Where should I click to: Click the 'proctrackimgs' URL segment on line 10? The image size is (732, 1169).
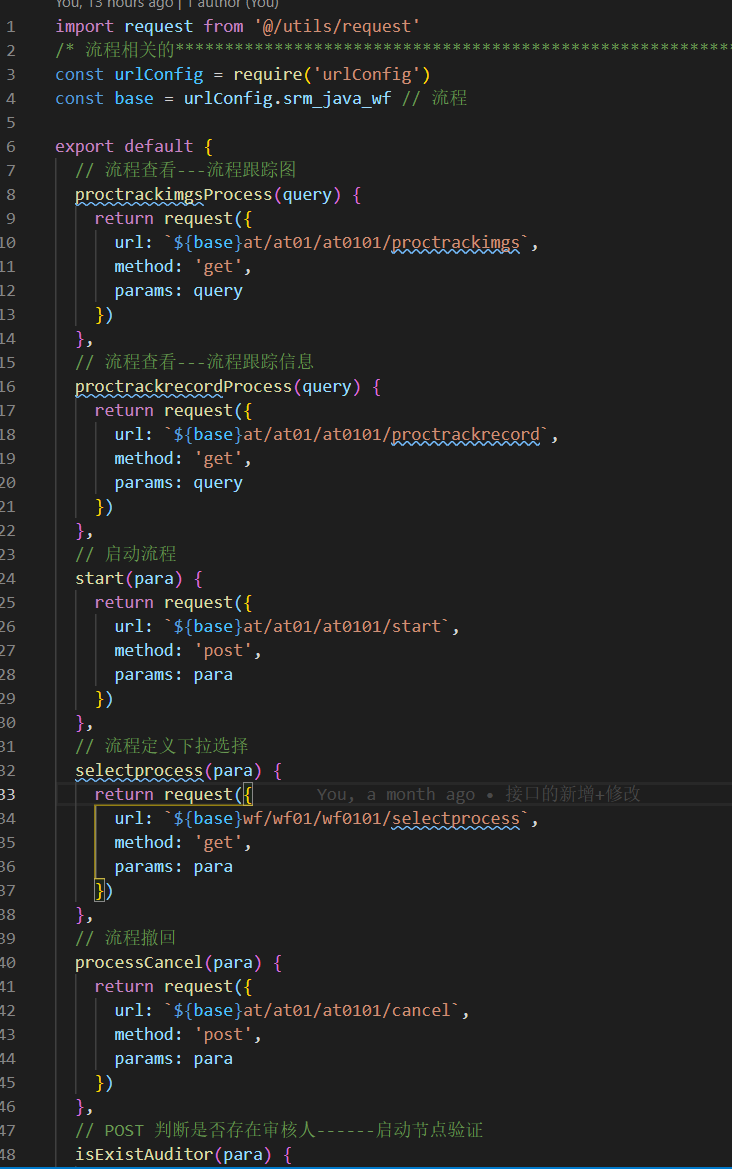pos(455,243)
